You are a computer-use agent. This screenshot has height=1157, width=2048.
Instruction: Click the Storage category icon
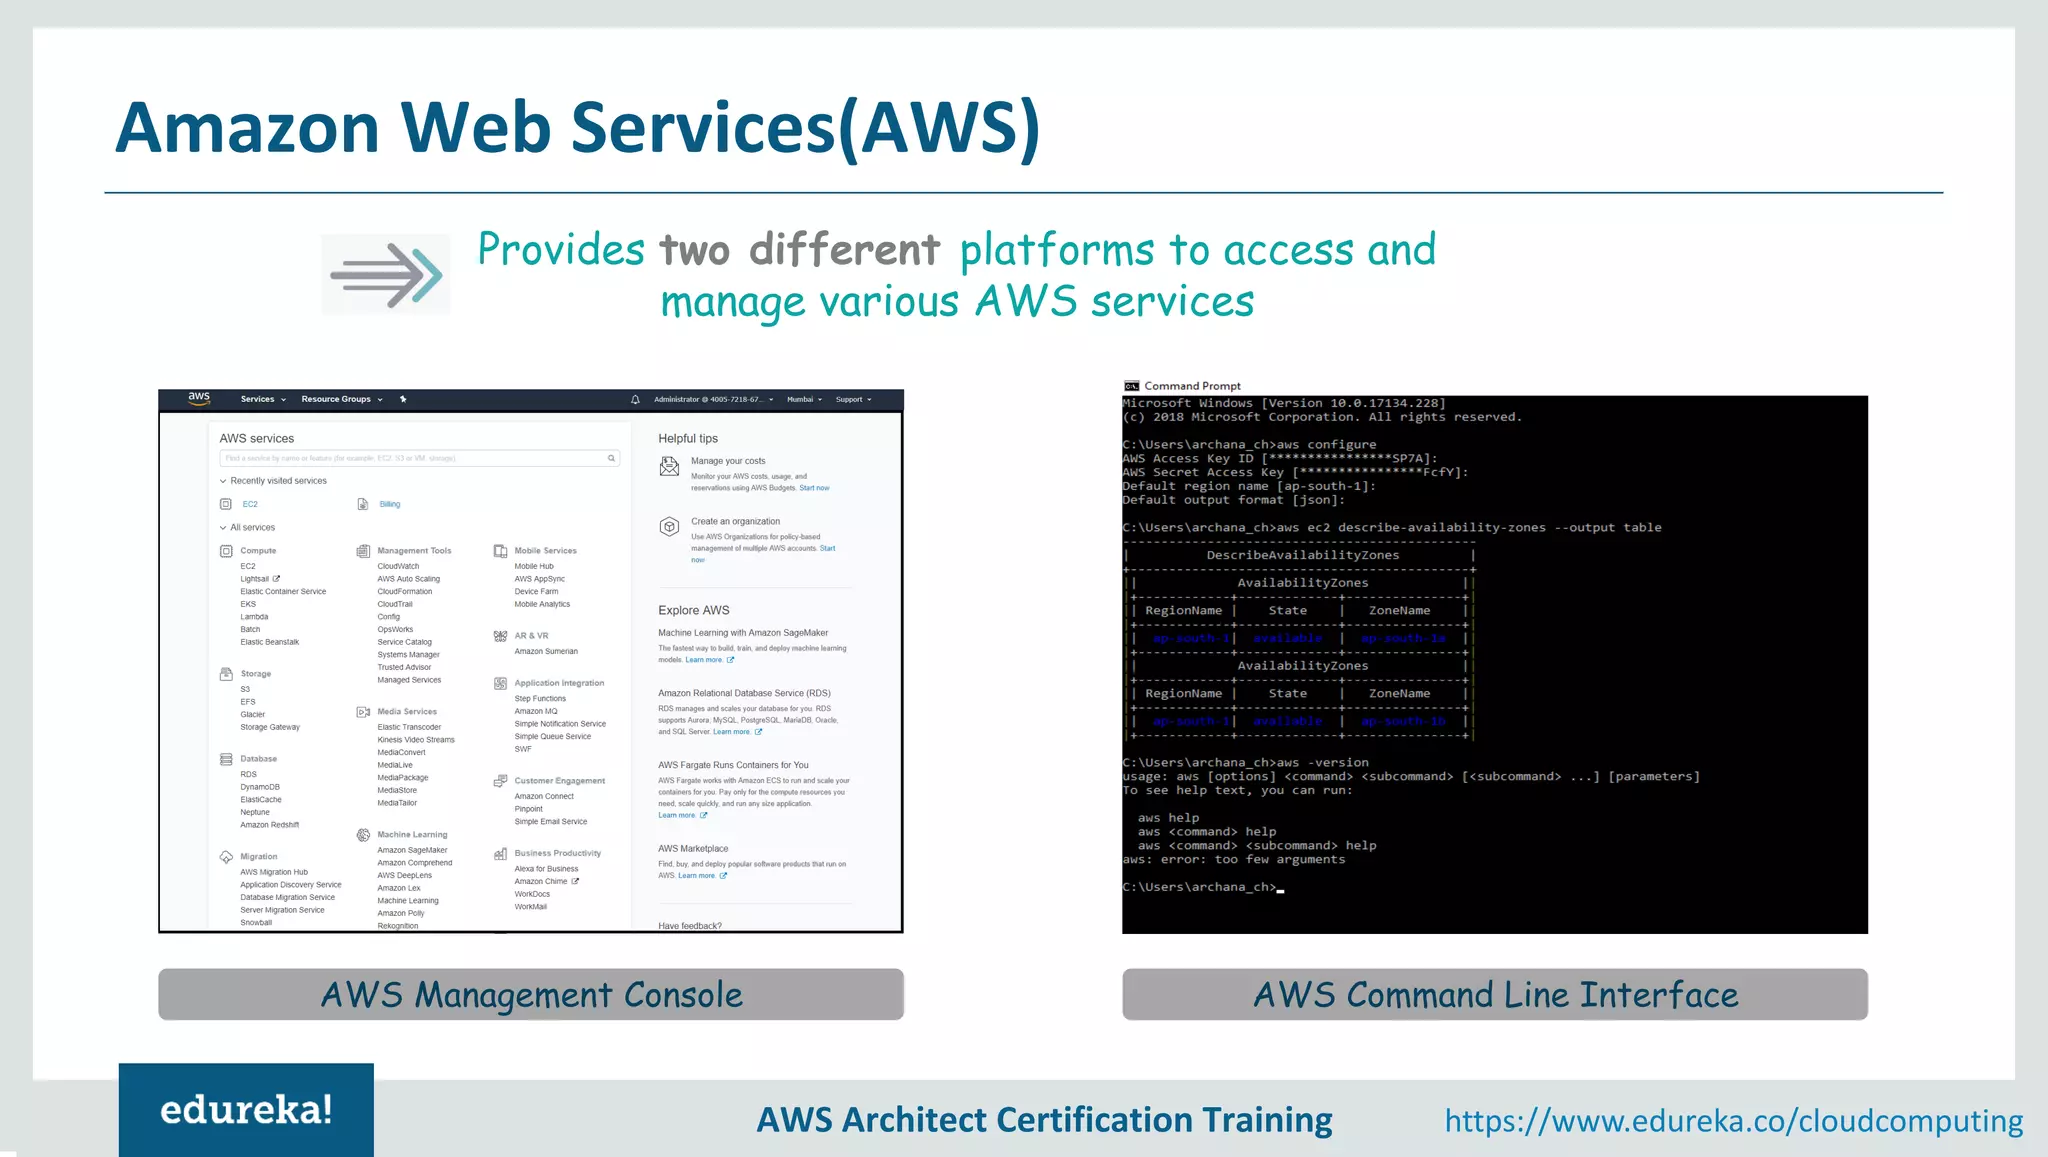pos(226,674)
